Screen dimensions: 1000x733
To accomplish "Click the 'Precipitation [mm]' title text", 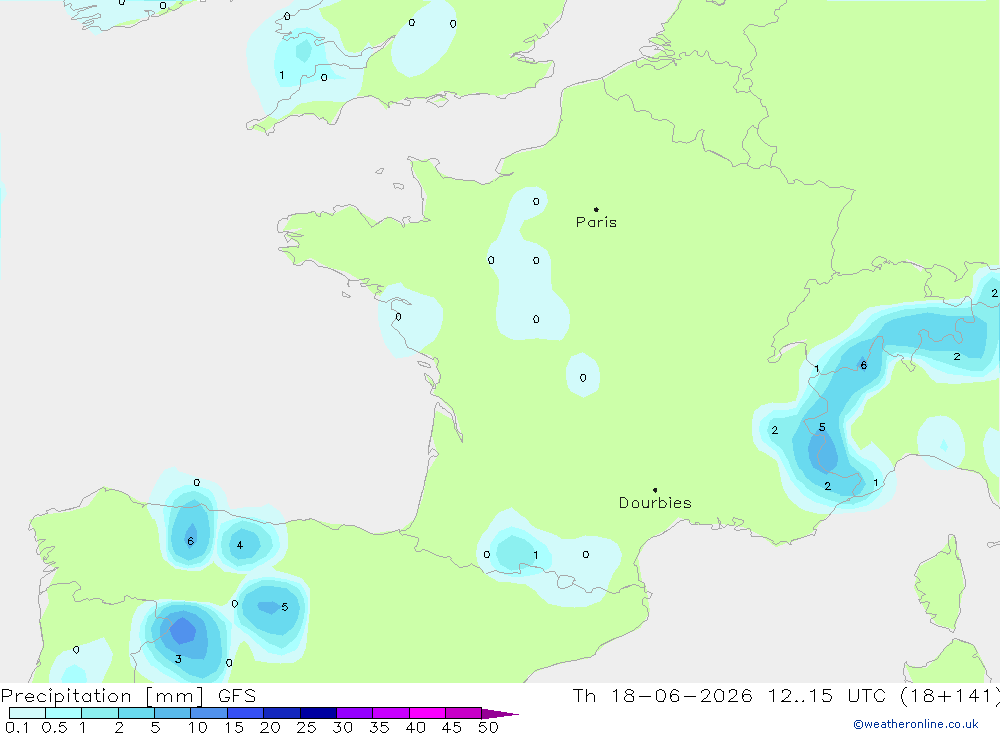I will pyautogui.click(x=102, y=696).
